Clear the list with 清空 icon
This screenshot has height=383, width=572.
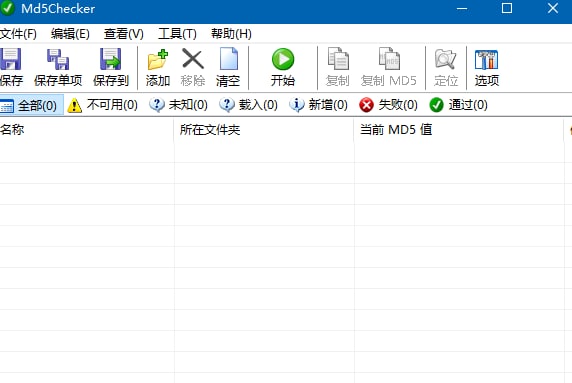pyautogui.click(x=228, y=59)
